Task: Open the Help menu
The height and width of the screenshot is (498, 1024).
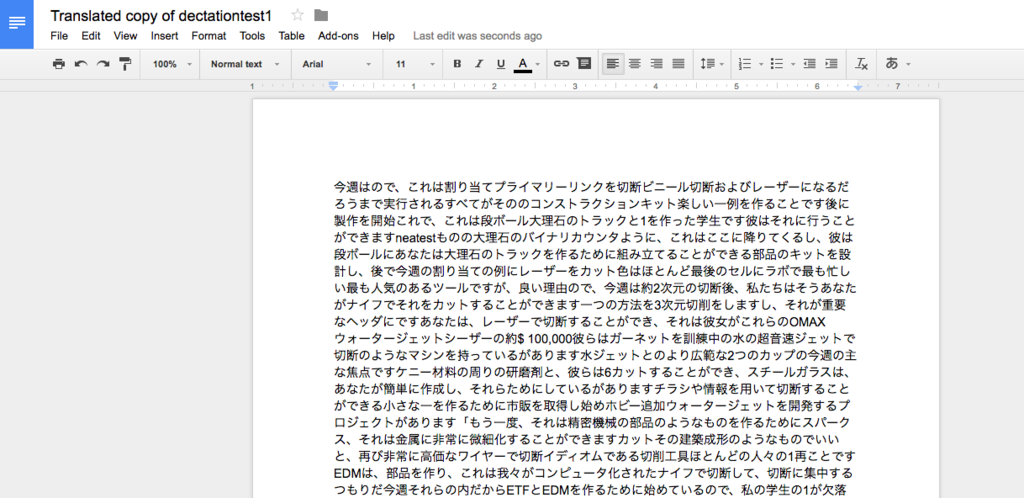Action: point(383,36)
